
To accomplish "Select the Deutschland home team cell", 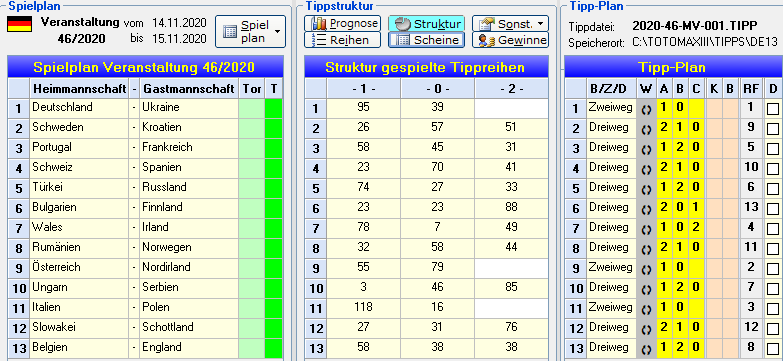I will (79, 108).
